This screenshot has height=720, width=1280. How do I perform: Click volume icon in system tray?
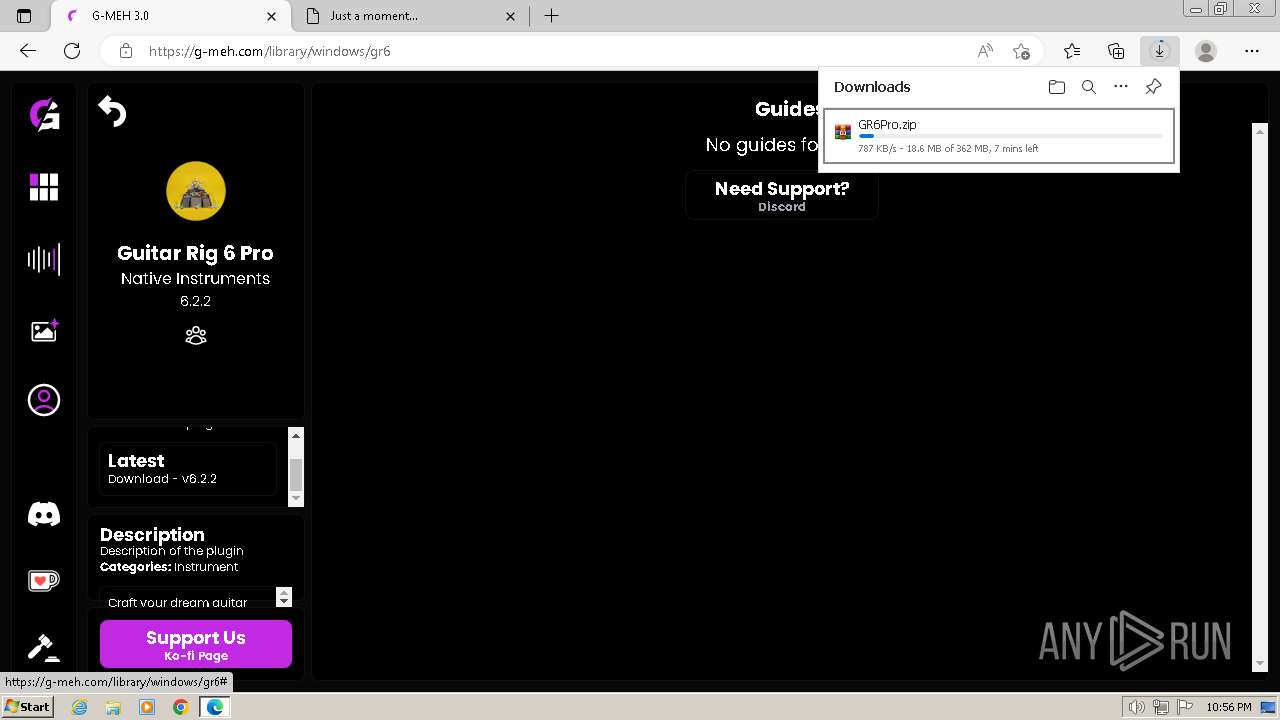coord(1137,707)
